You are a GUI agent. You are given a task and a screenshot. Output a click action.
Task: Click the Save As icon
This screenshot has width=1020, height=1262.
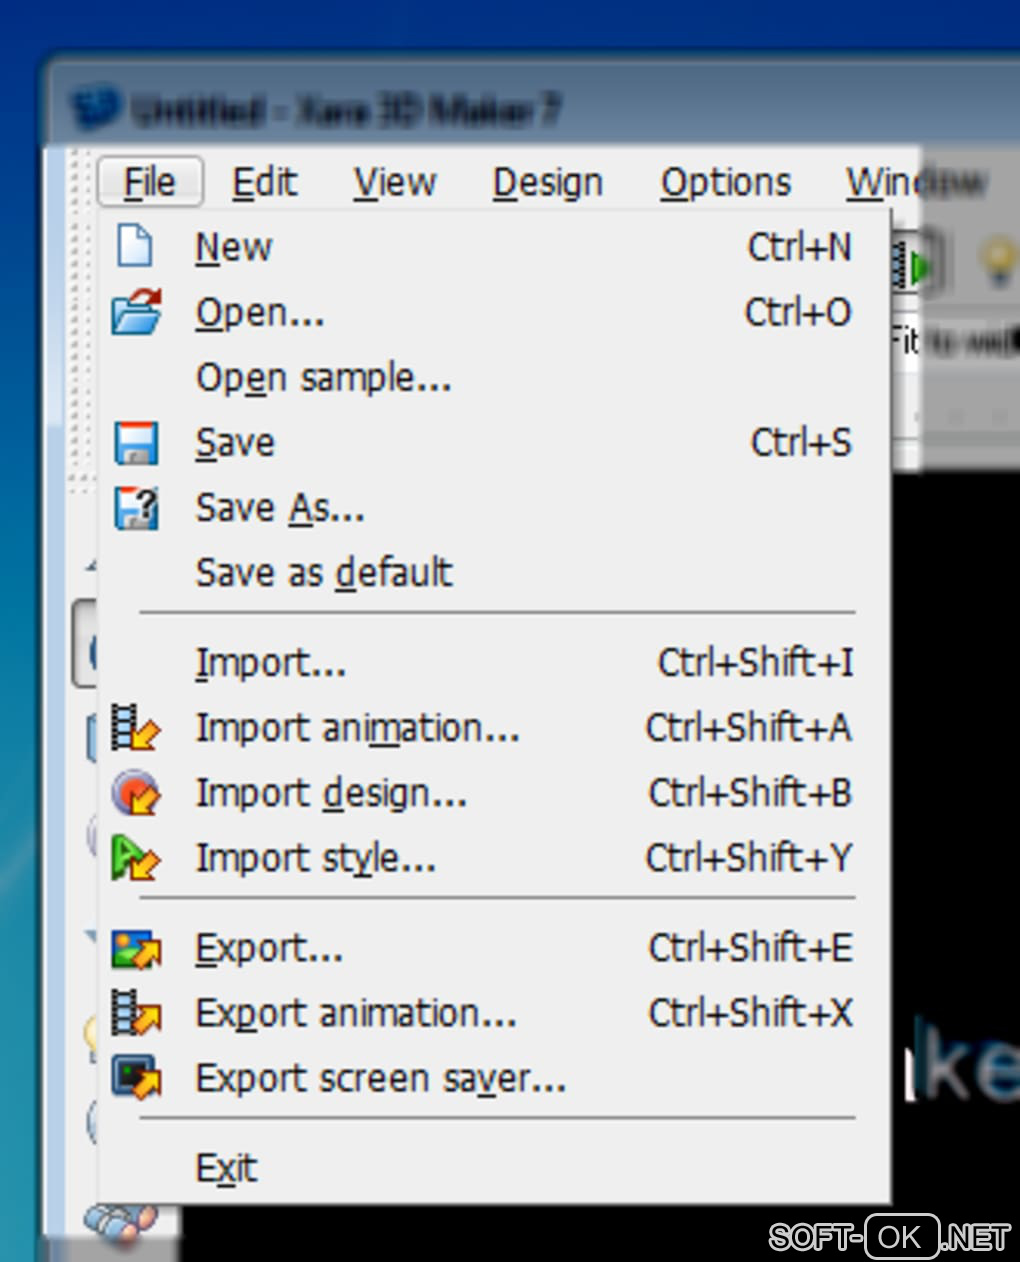pos(136,508)
